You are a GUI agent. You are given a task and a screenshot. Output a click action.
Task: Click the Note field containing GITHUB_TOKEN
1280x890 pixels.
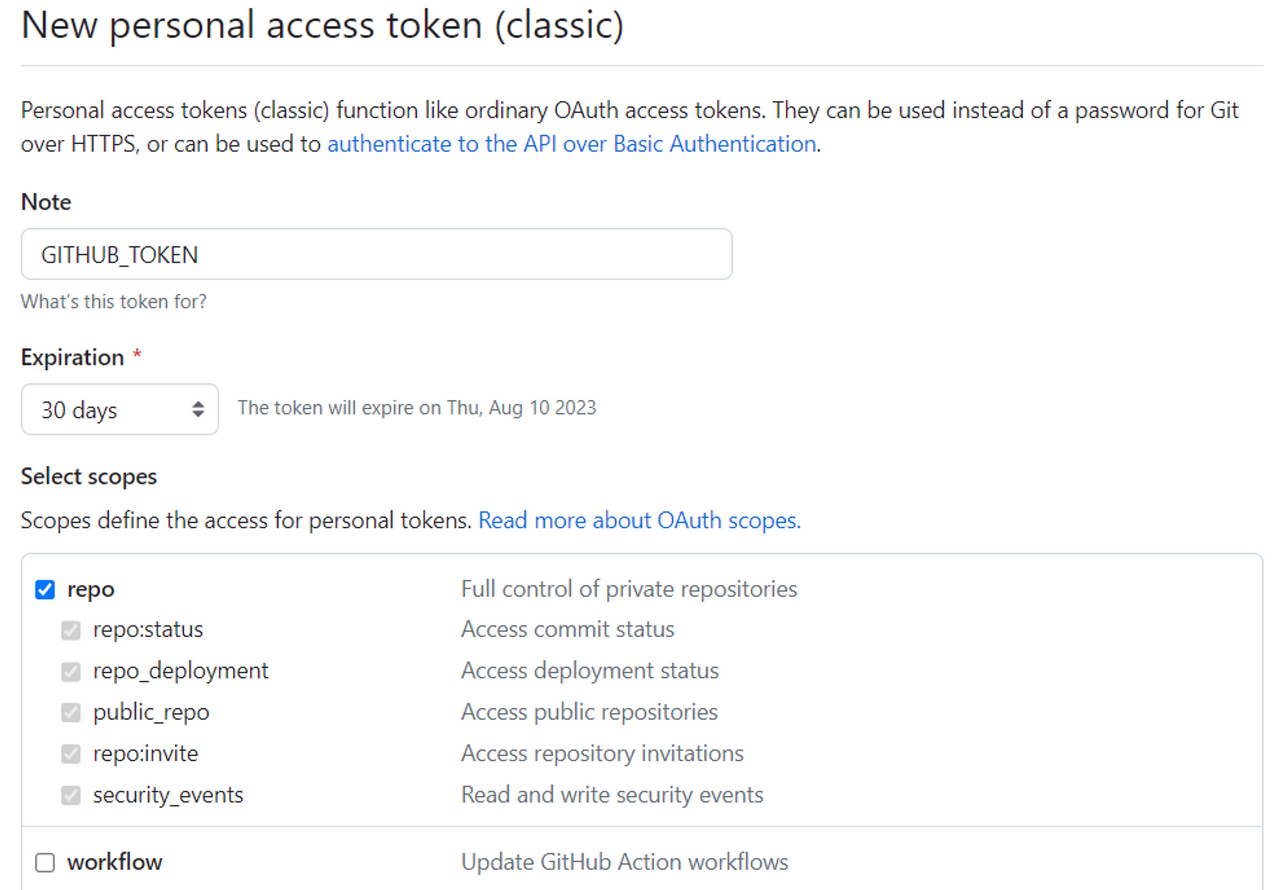coord(376,255)
